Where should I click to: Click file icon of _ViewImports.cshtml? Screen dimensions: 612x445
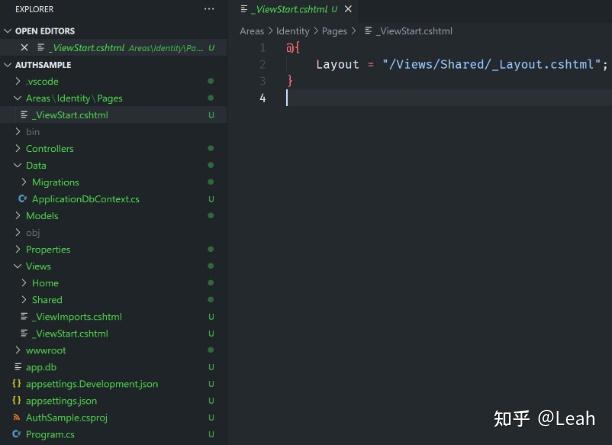coord(24,316)
